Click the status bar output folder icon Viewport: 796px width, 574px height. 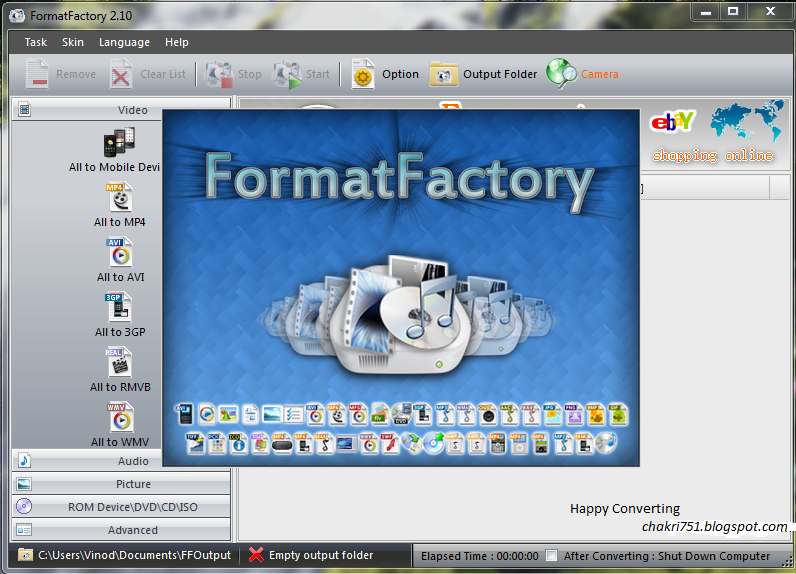point(25,555)
